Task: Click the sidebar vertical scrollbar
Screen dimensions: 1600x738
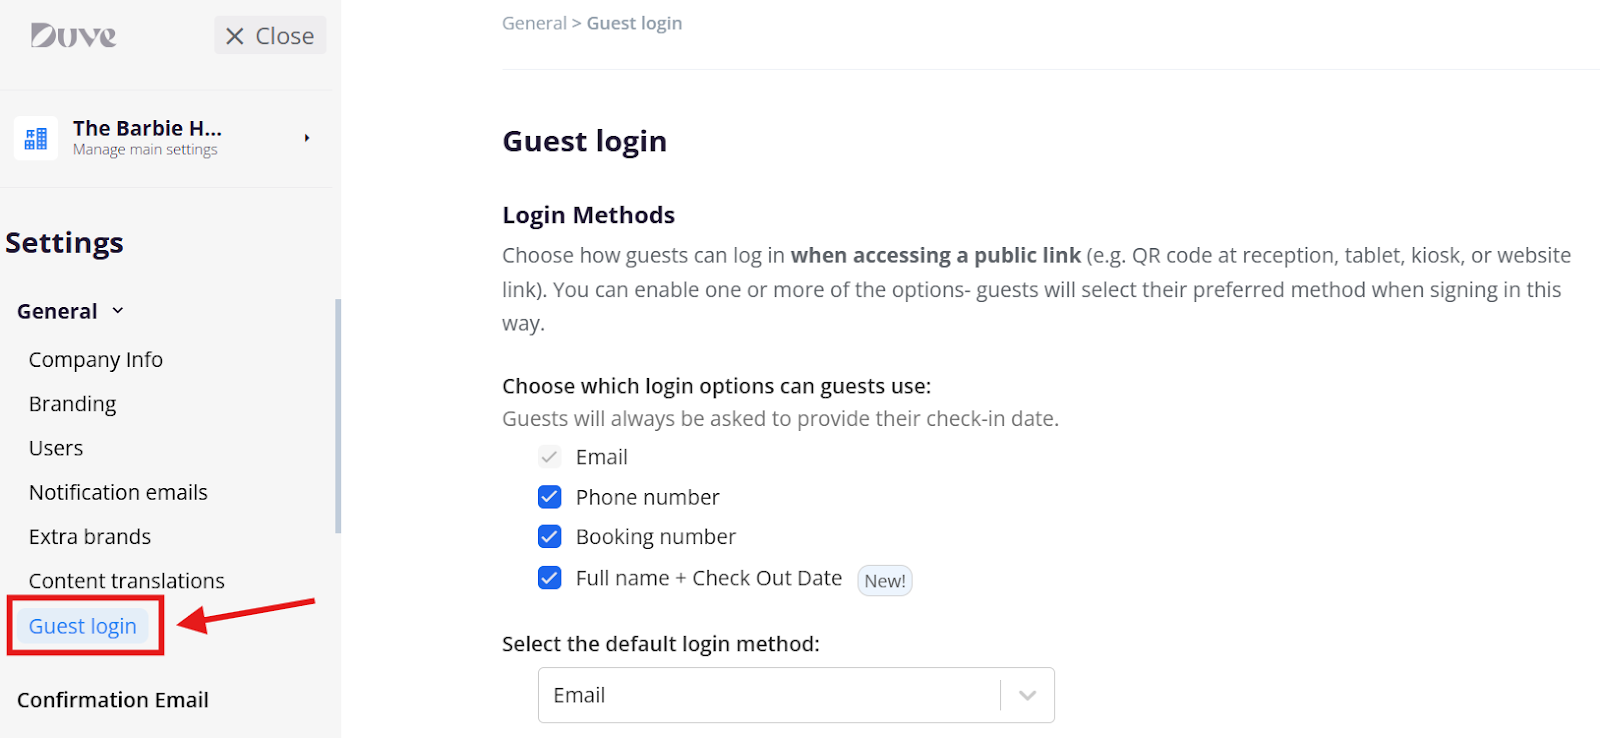Action: tap(338, 416)
